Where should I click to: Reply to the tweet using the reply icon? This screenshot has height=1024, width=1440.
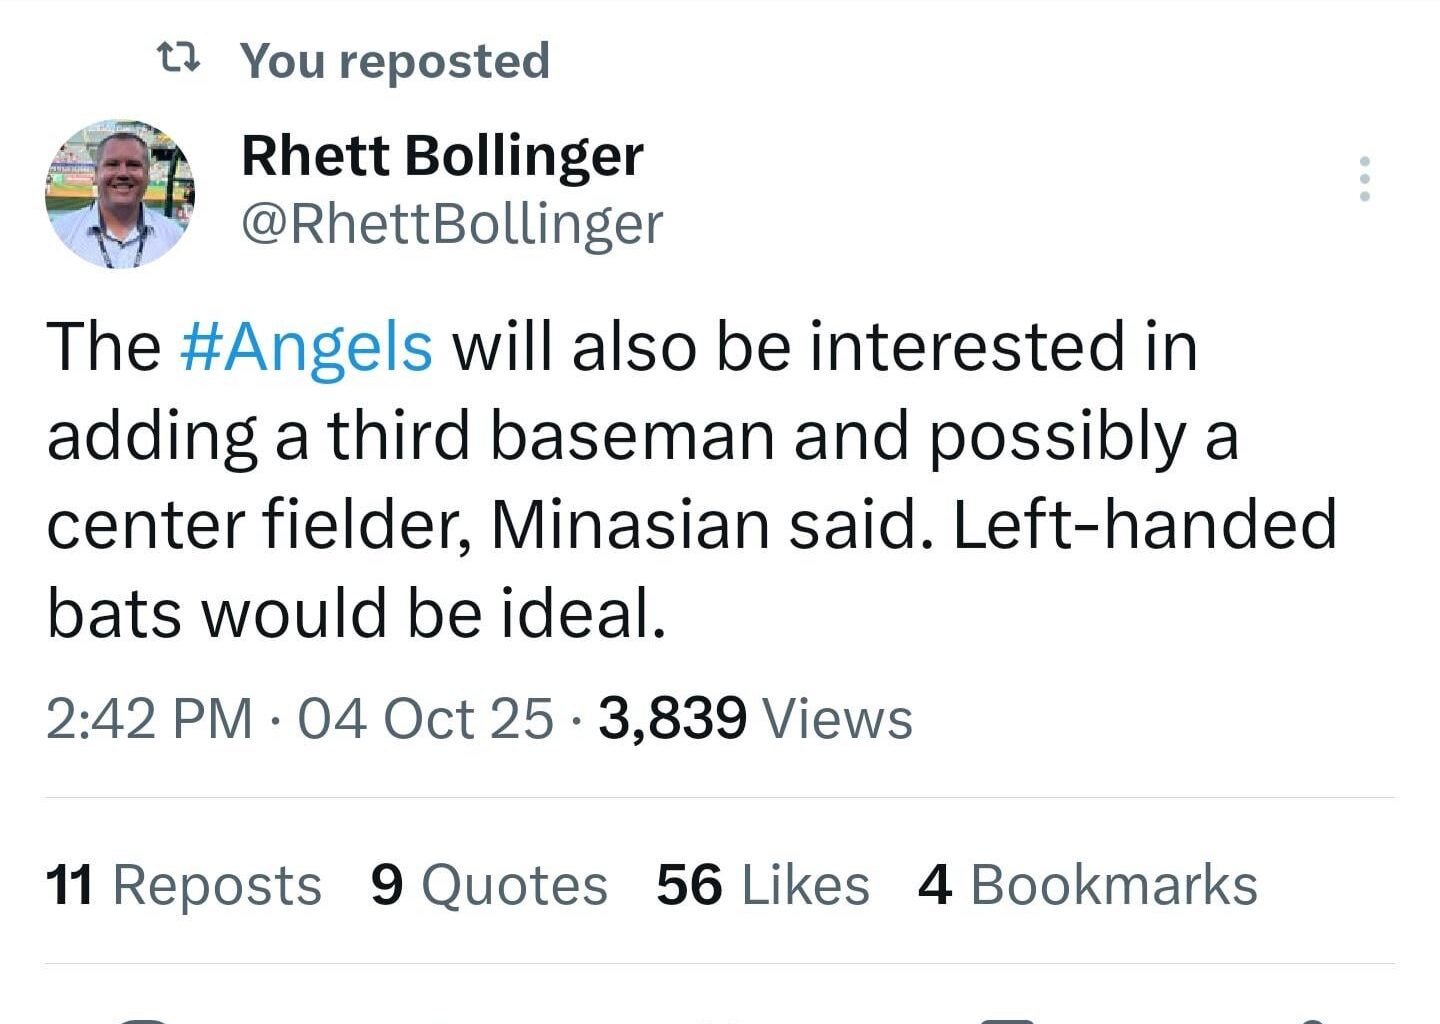point(140,1018)
